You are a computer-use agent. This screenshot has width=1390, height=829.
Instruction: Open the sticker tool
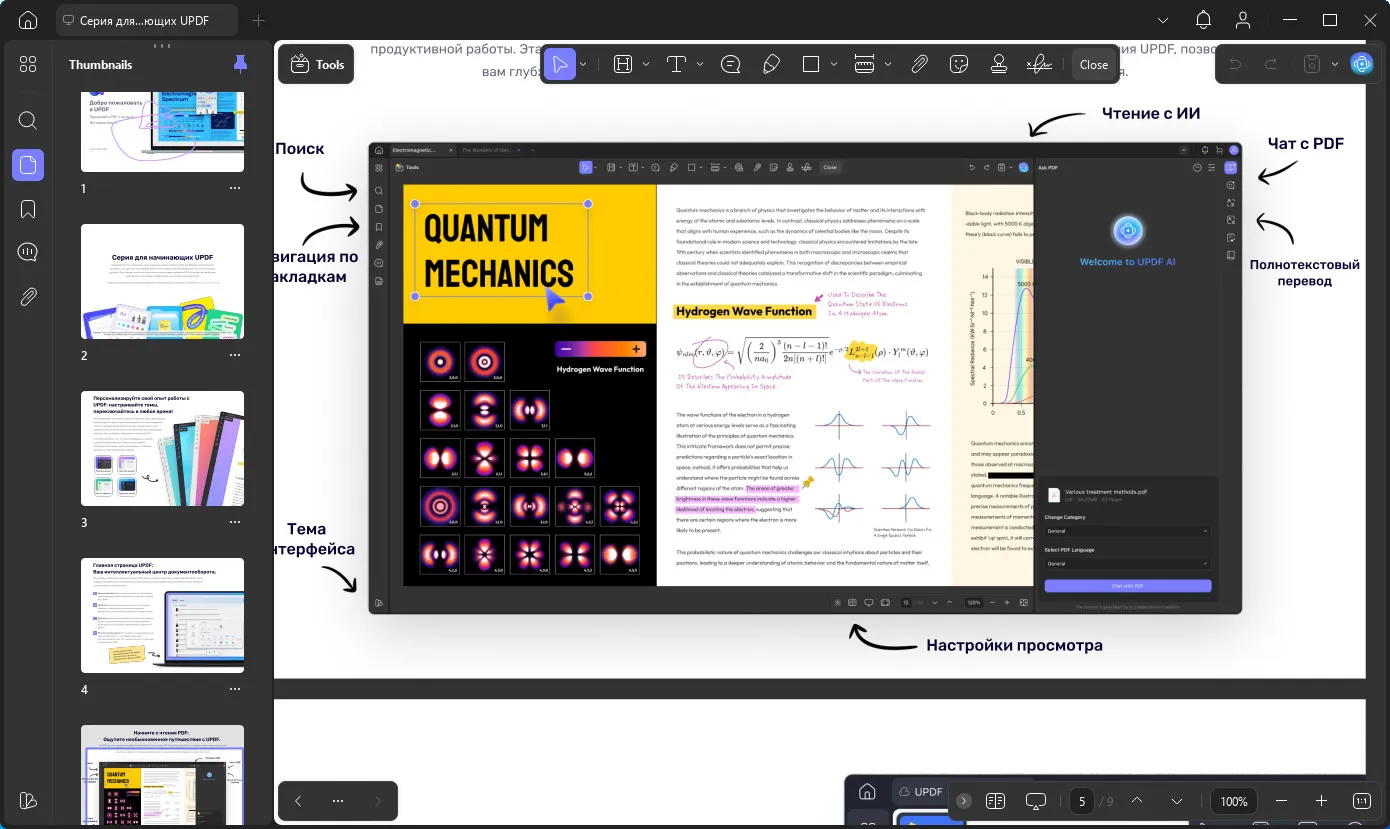pyautogui.click(x=959, y=64)
